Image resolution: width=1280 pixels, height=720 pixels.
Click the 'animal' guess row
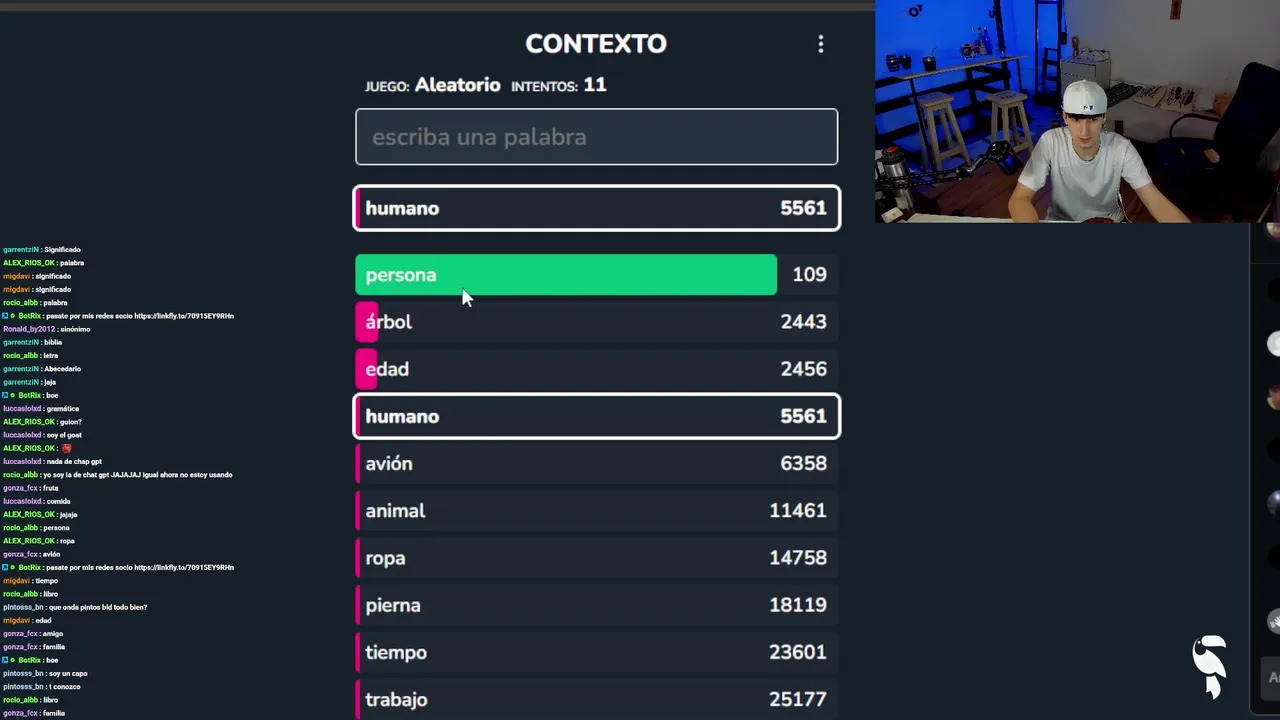596,511
